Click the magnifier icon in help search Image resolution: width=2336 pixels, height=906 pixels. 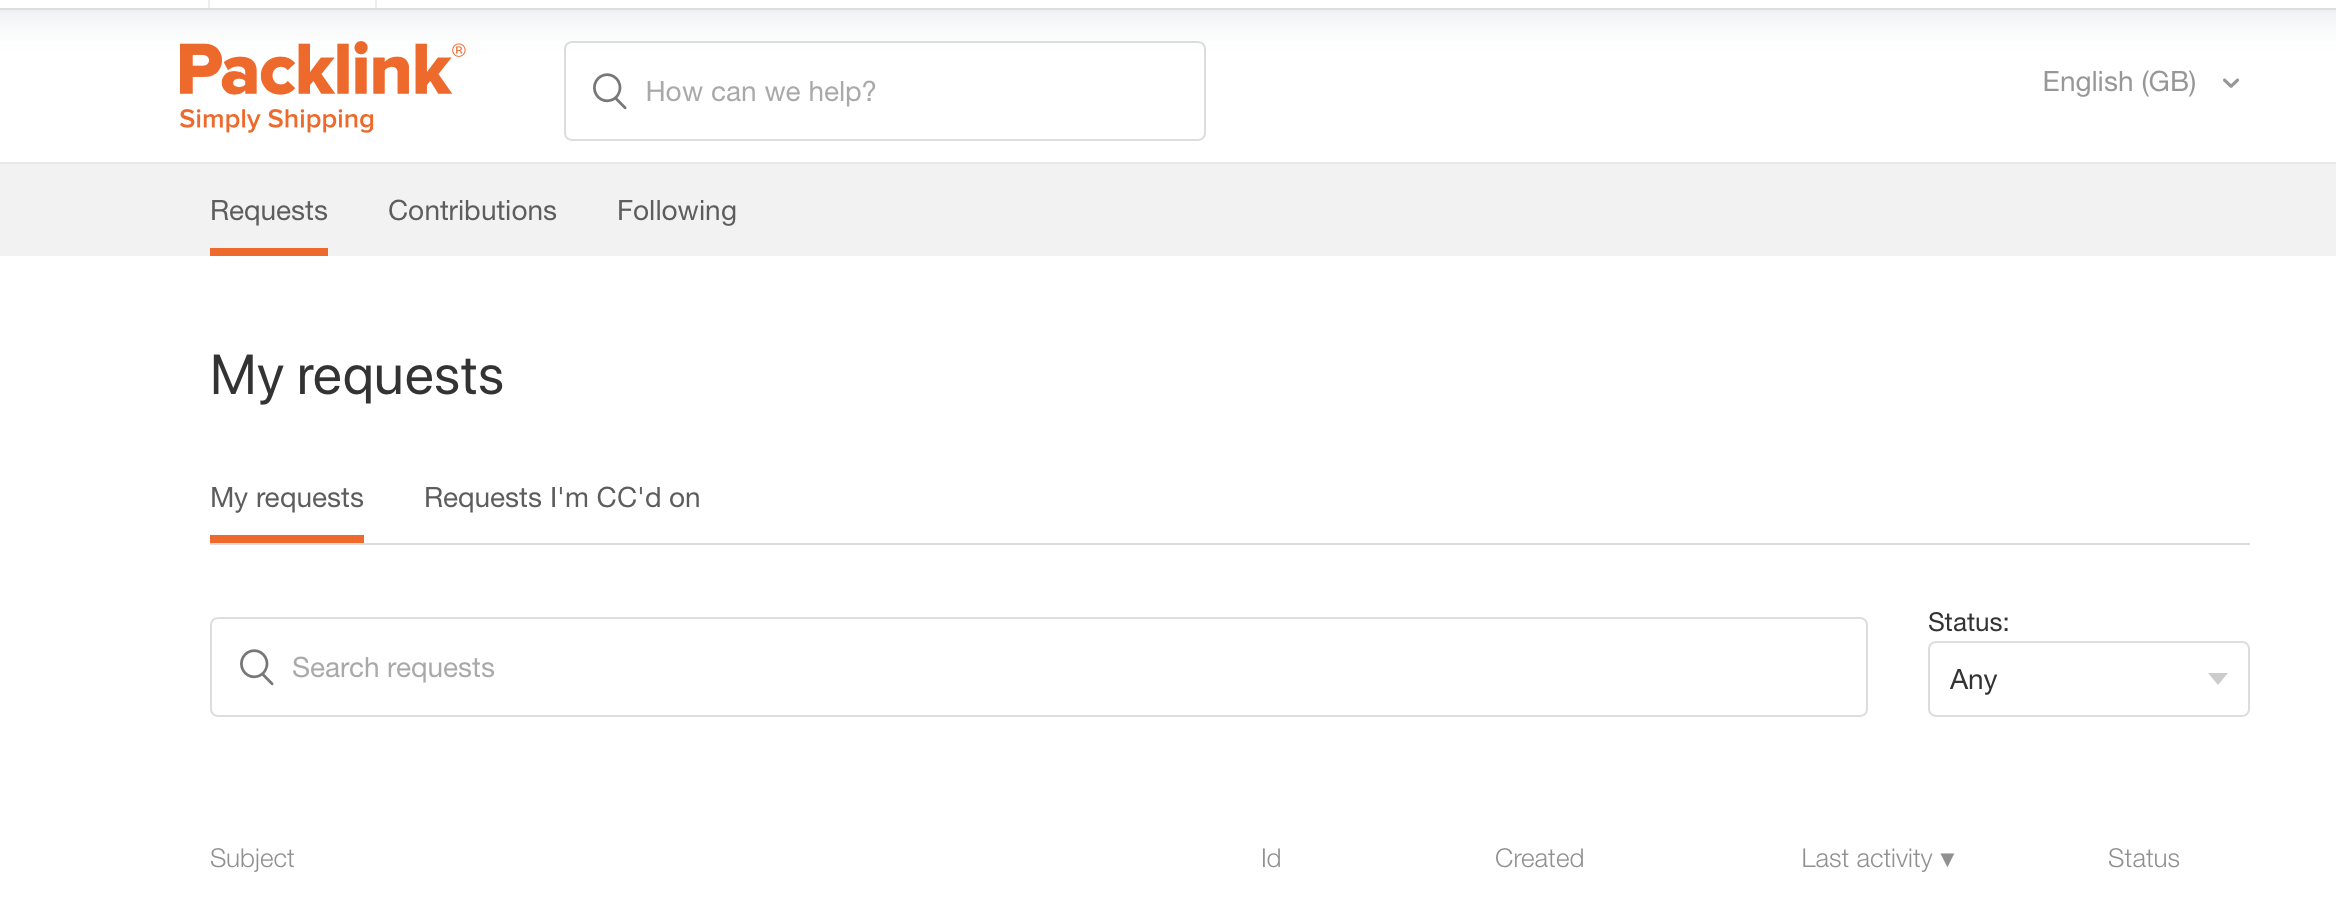(x=609, y=91)
